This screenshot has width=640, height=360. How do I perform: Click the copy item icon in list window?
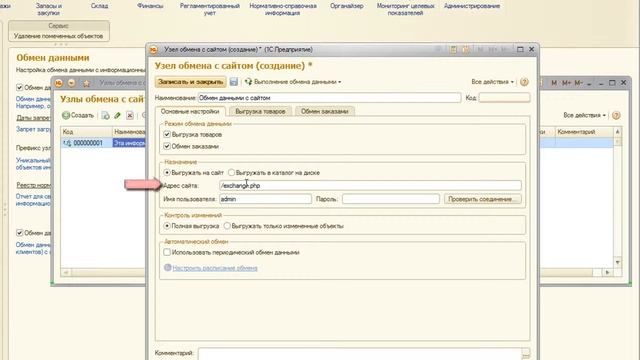[105, 116]
